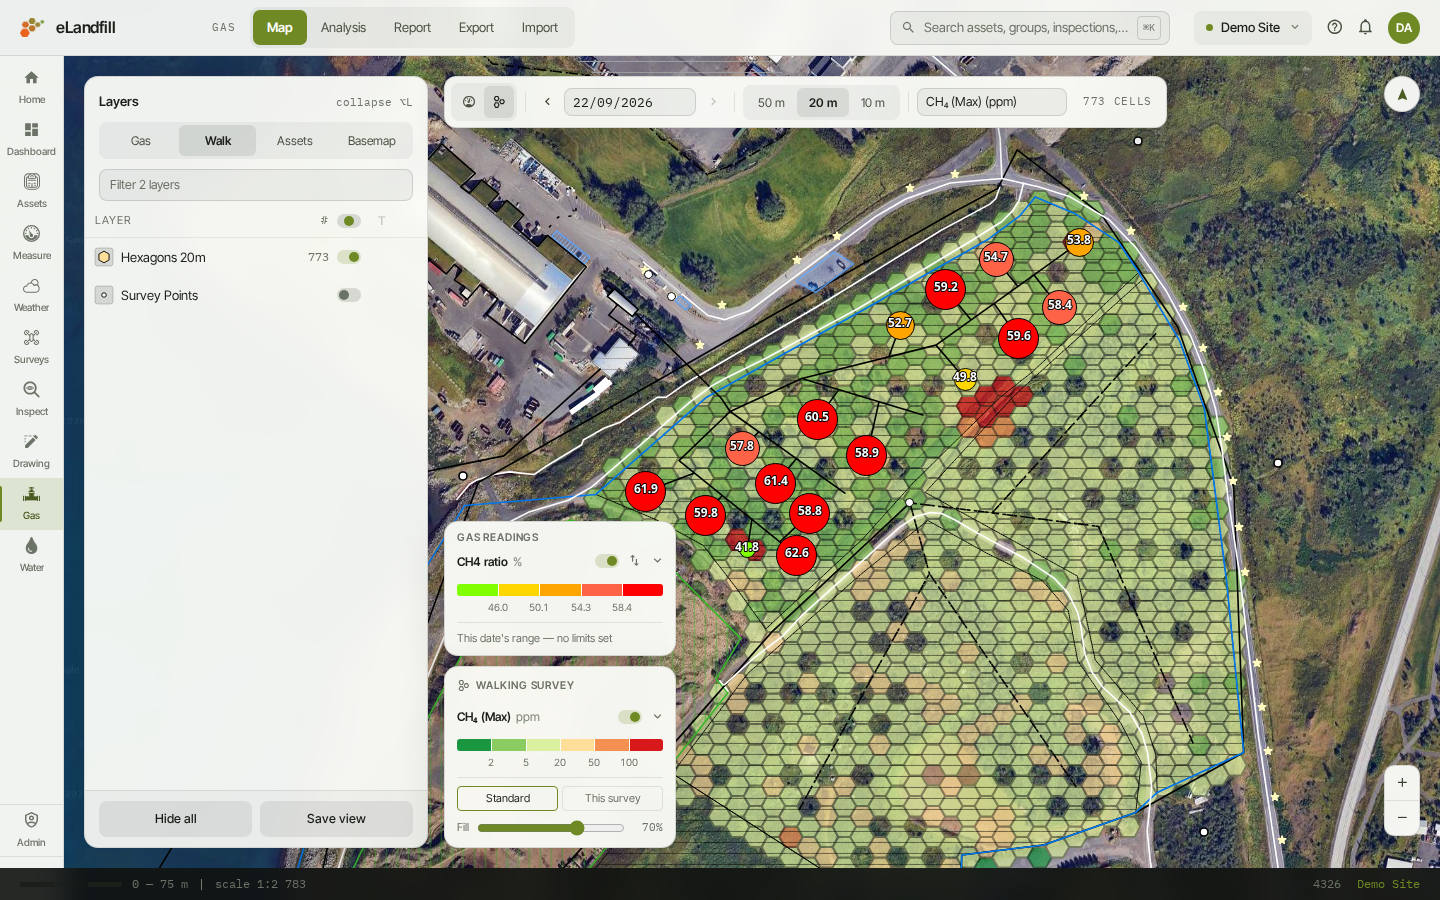Toggle the walking survey CH₄ (Max) switch
The width and height of the screenshot is (1440, 900).
point(630,717)
